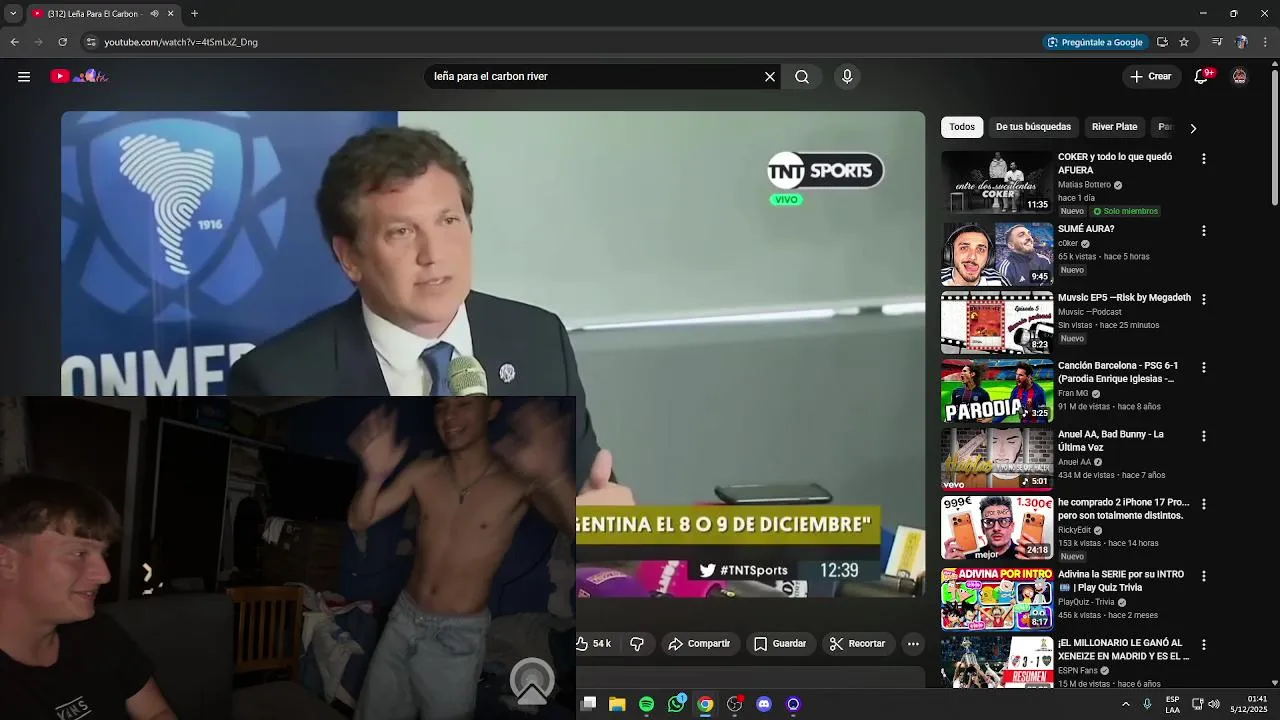
Task: Open the YouTube guide hamburger menu
Action: 24,77
